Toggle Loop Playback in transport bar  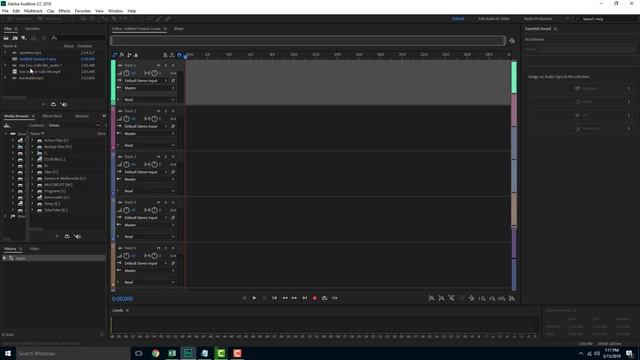324,298
